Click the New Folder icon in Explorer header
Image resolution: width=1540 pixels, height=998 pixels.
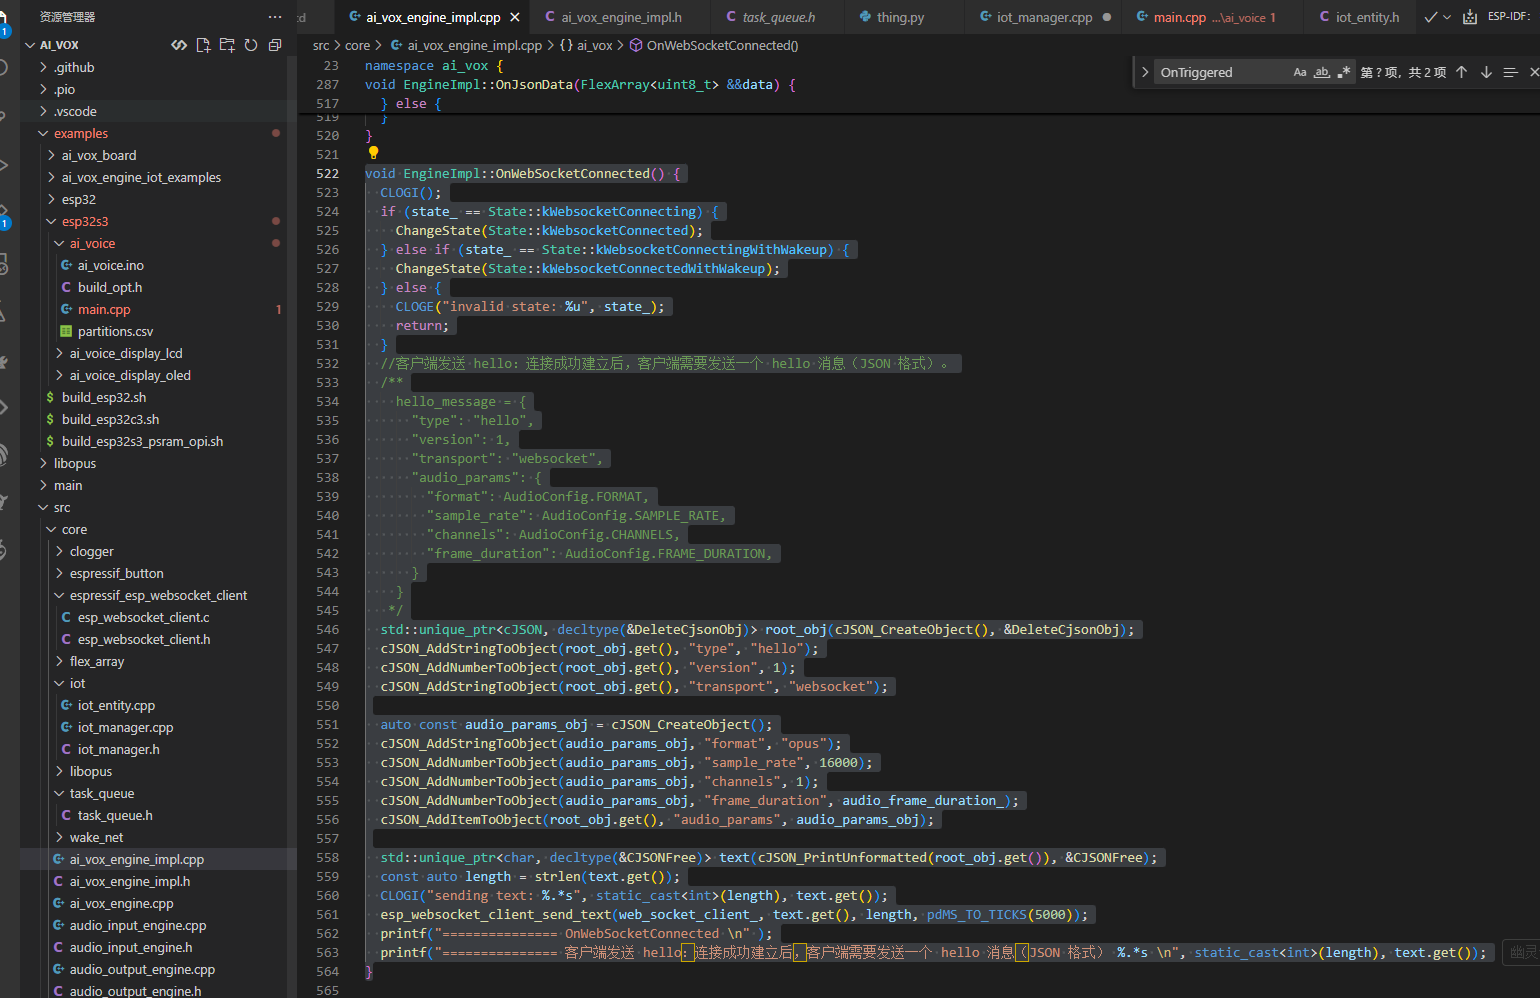tap(227, 45)
